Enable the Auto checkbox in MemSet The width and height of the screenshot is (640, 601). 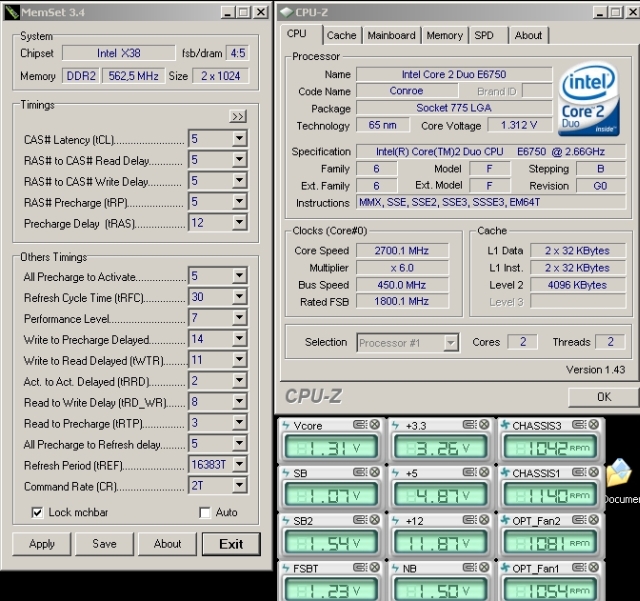point(204,512)
